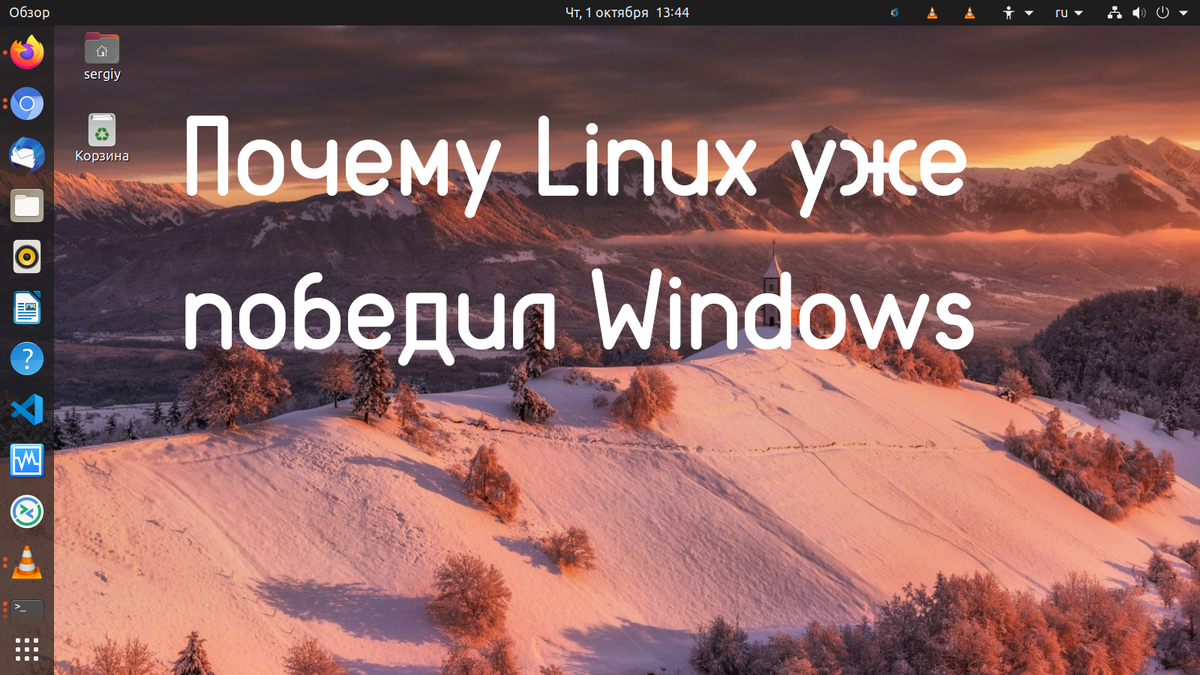The height and width of the screenshot is (675, 1200).
Task: Click the VLC tray icon beside blue swirl
Action: click(x=932, y=13)
